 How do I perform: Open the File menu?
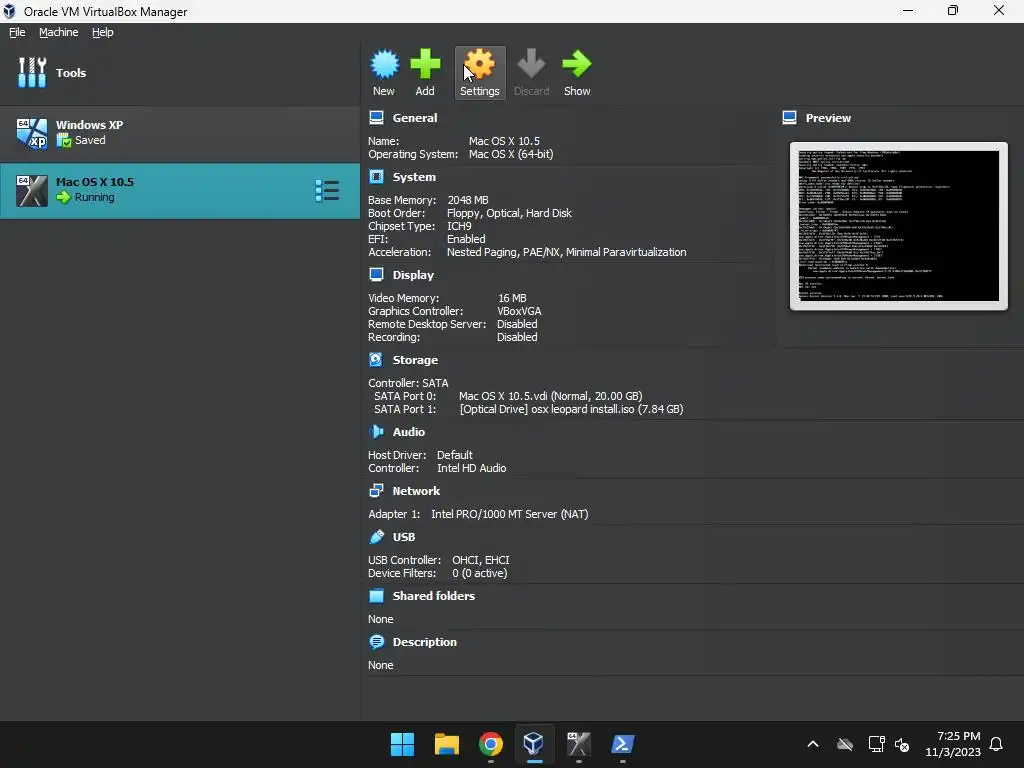point(17,32)
